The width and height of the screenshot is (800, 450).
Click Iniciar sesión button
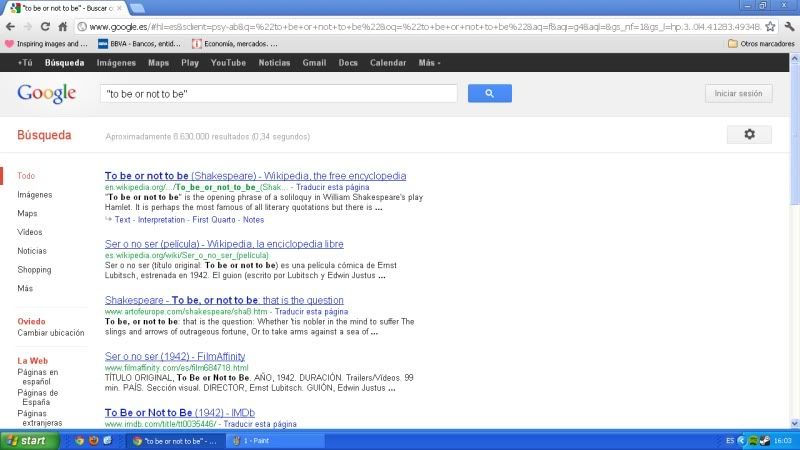pos(738,93)
